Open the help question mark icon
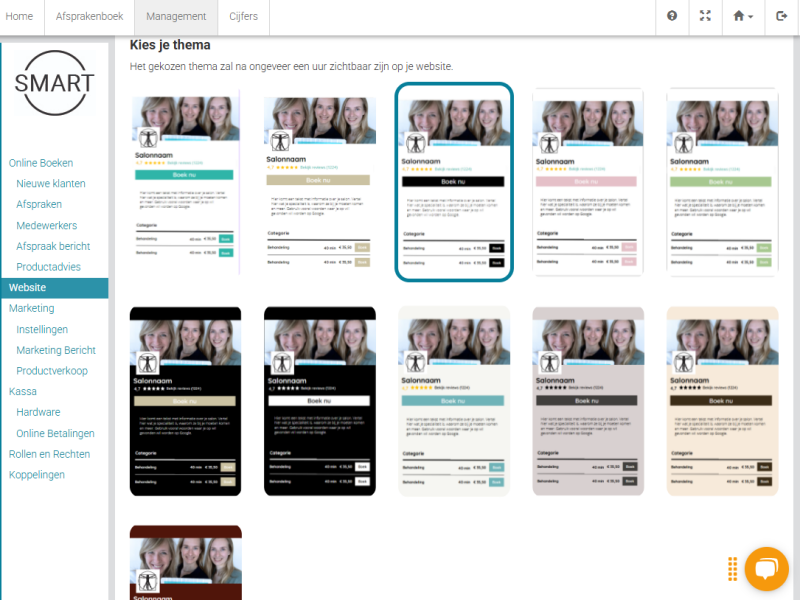Image resolution: width=800 pixels, height=600 pixels. pos(672,16)
